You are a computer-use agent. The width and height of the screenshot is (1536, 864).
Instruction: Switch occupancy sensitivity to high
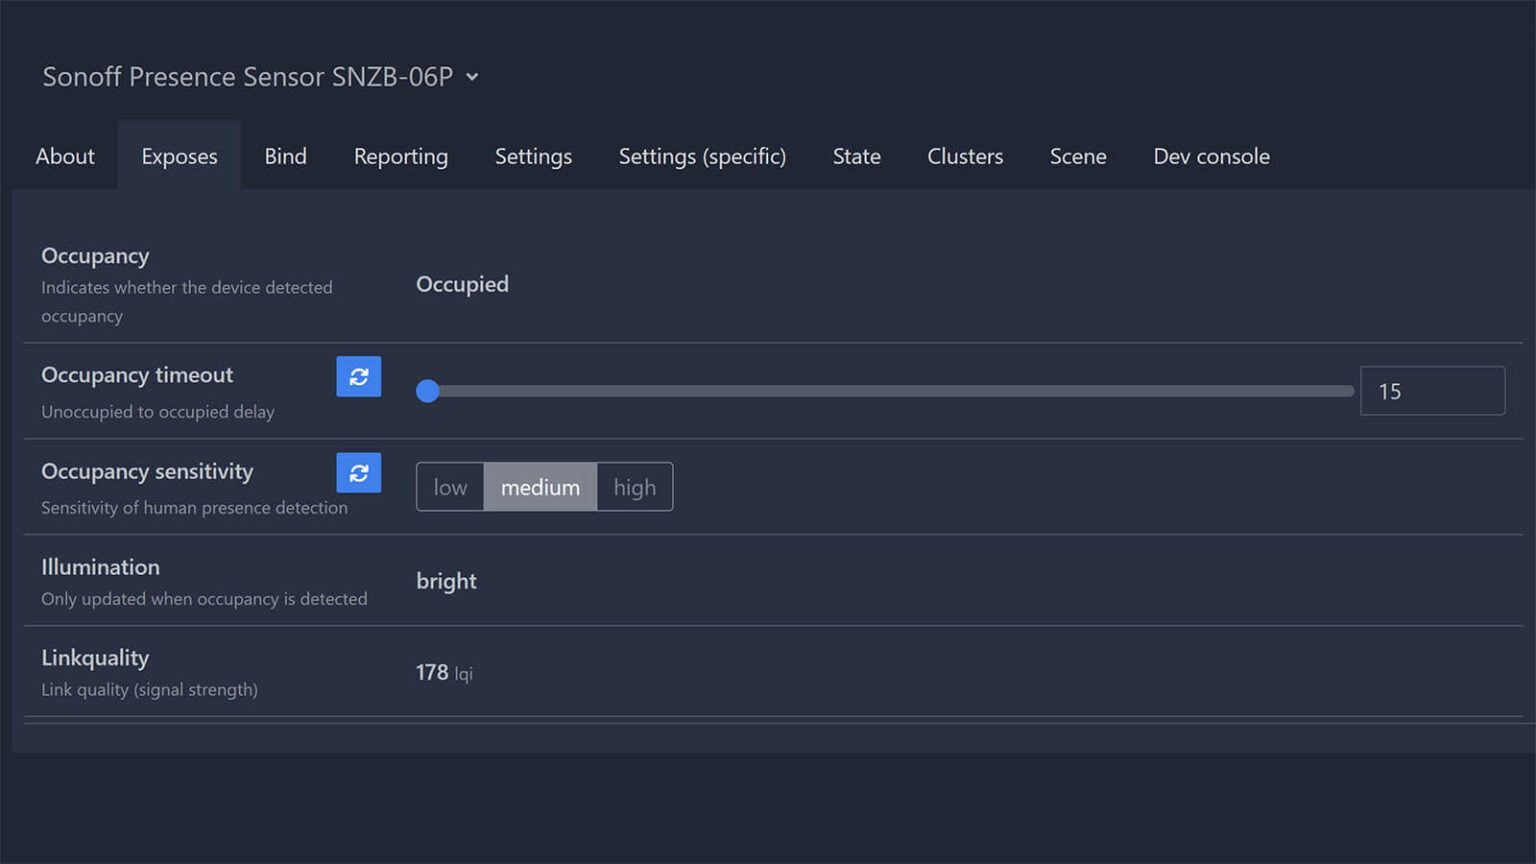[x=634, y=487]
